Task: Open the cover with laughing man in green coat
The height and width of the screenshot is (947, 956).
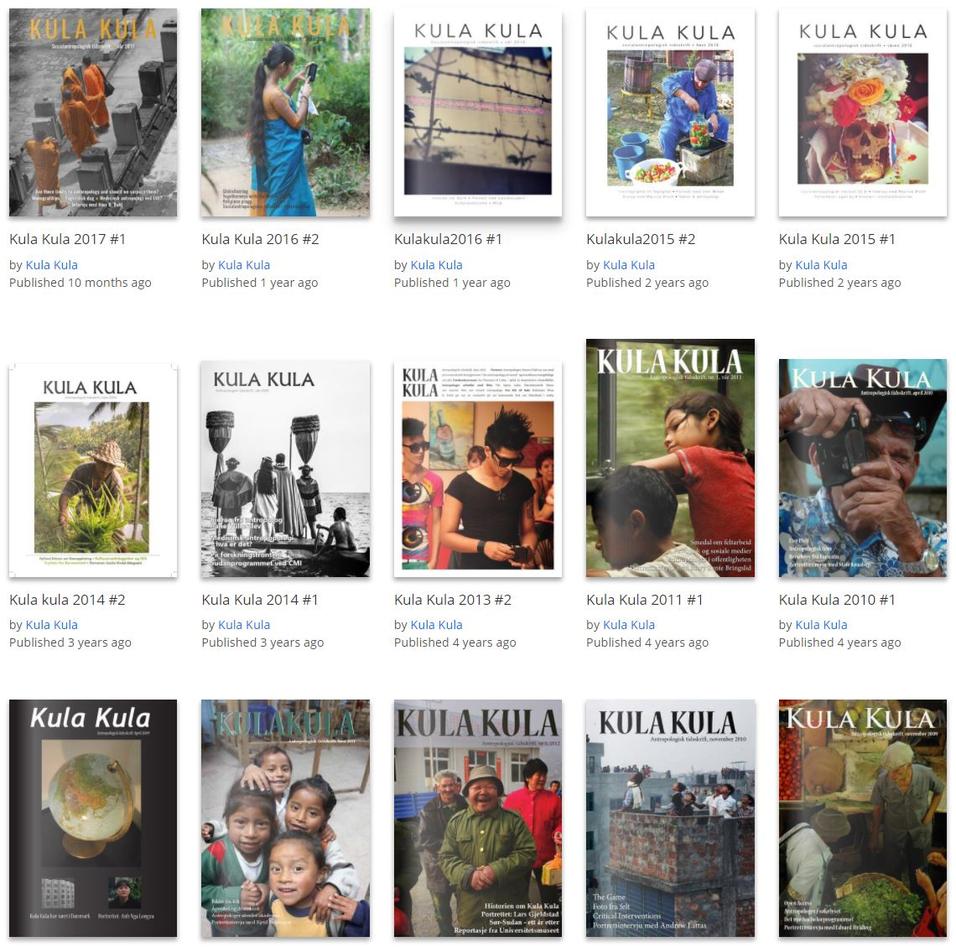Action: (x=478, y=818)
